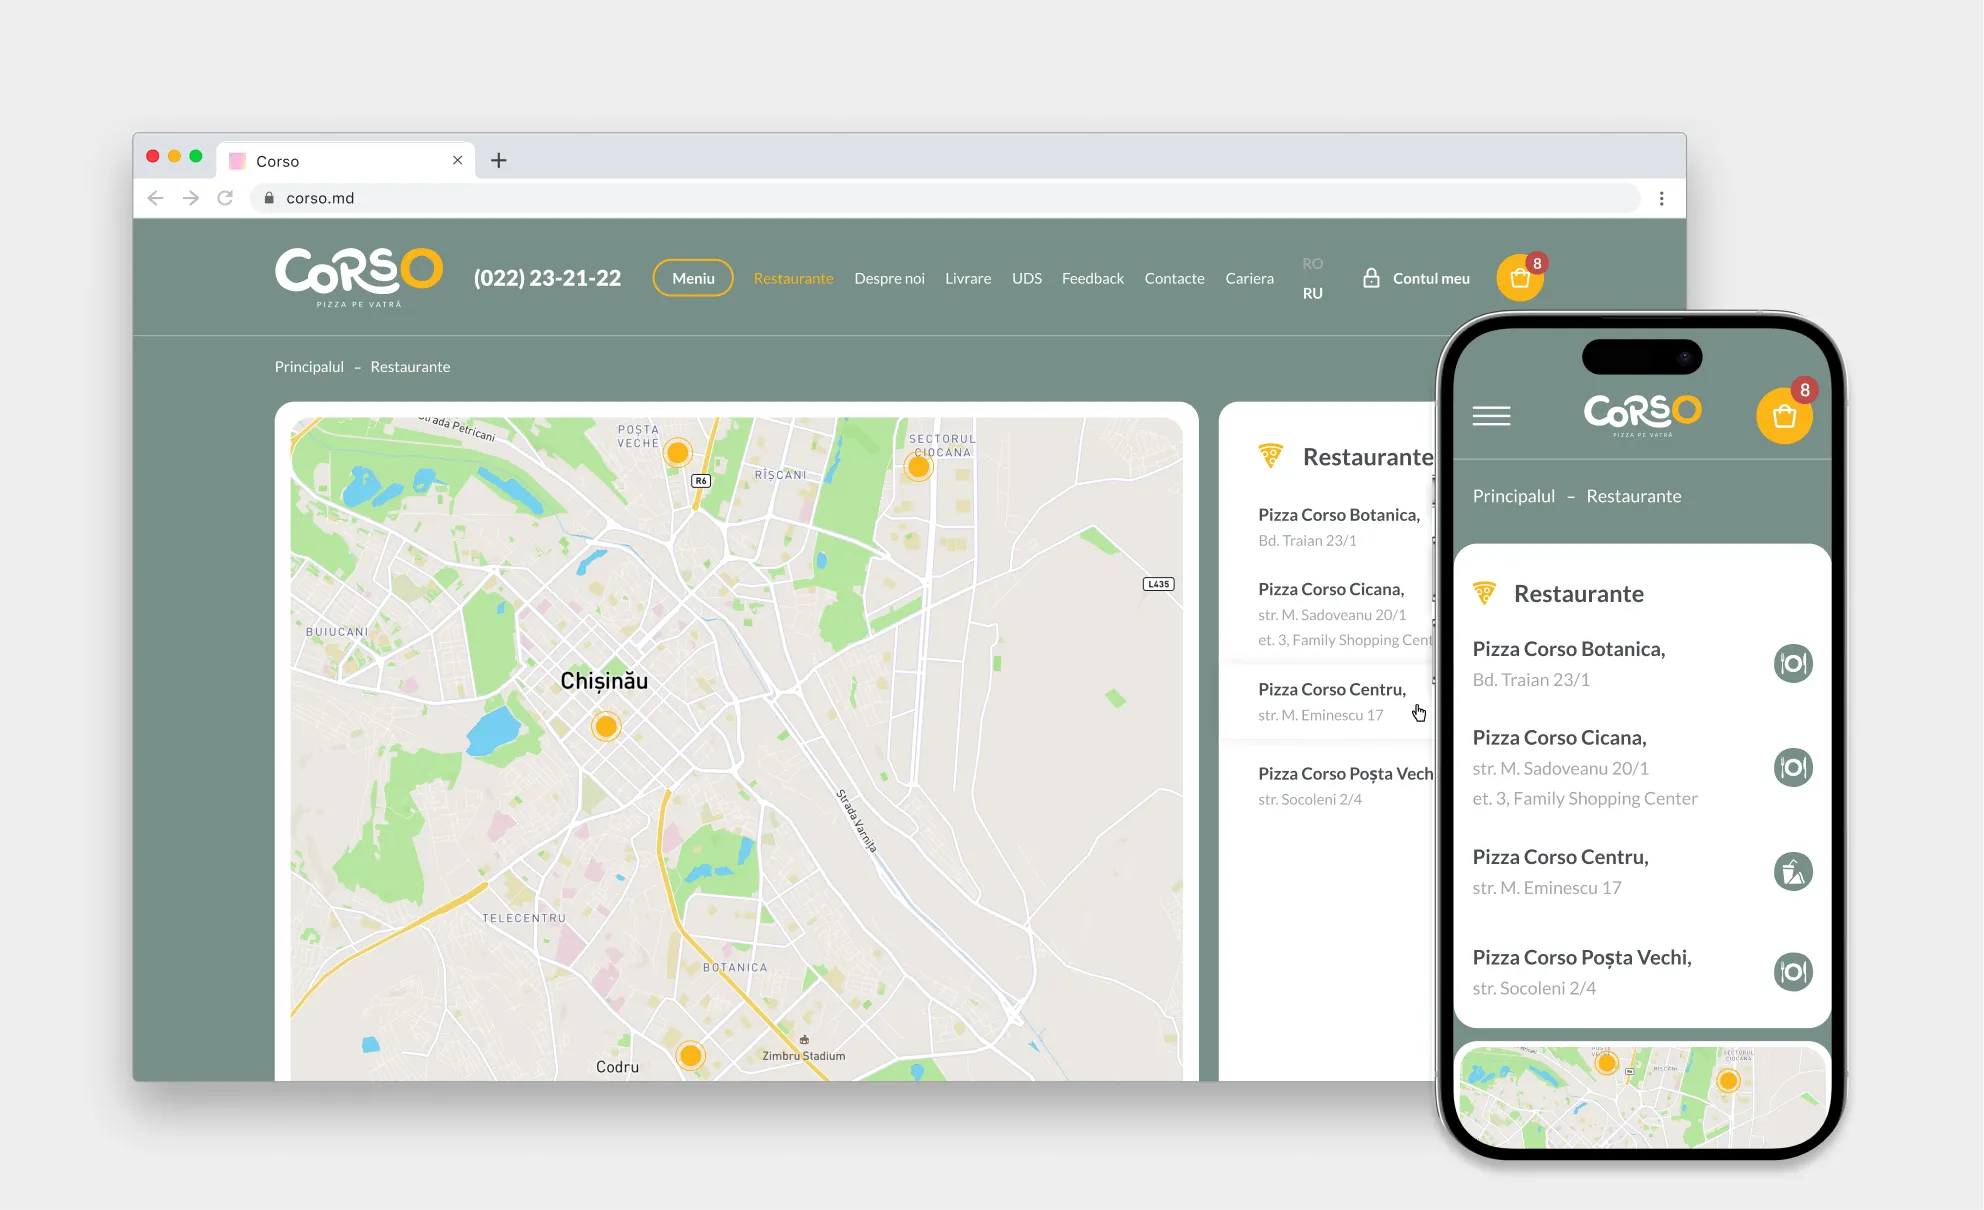Tap the mobile shopping cart icon
1984x1210 pixels.
pos(1784,416)
